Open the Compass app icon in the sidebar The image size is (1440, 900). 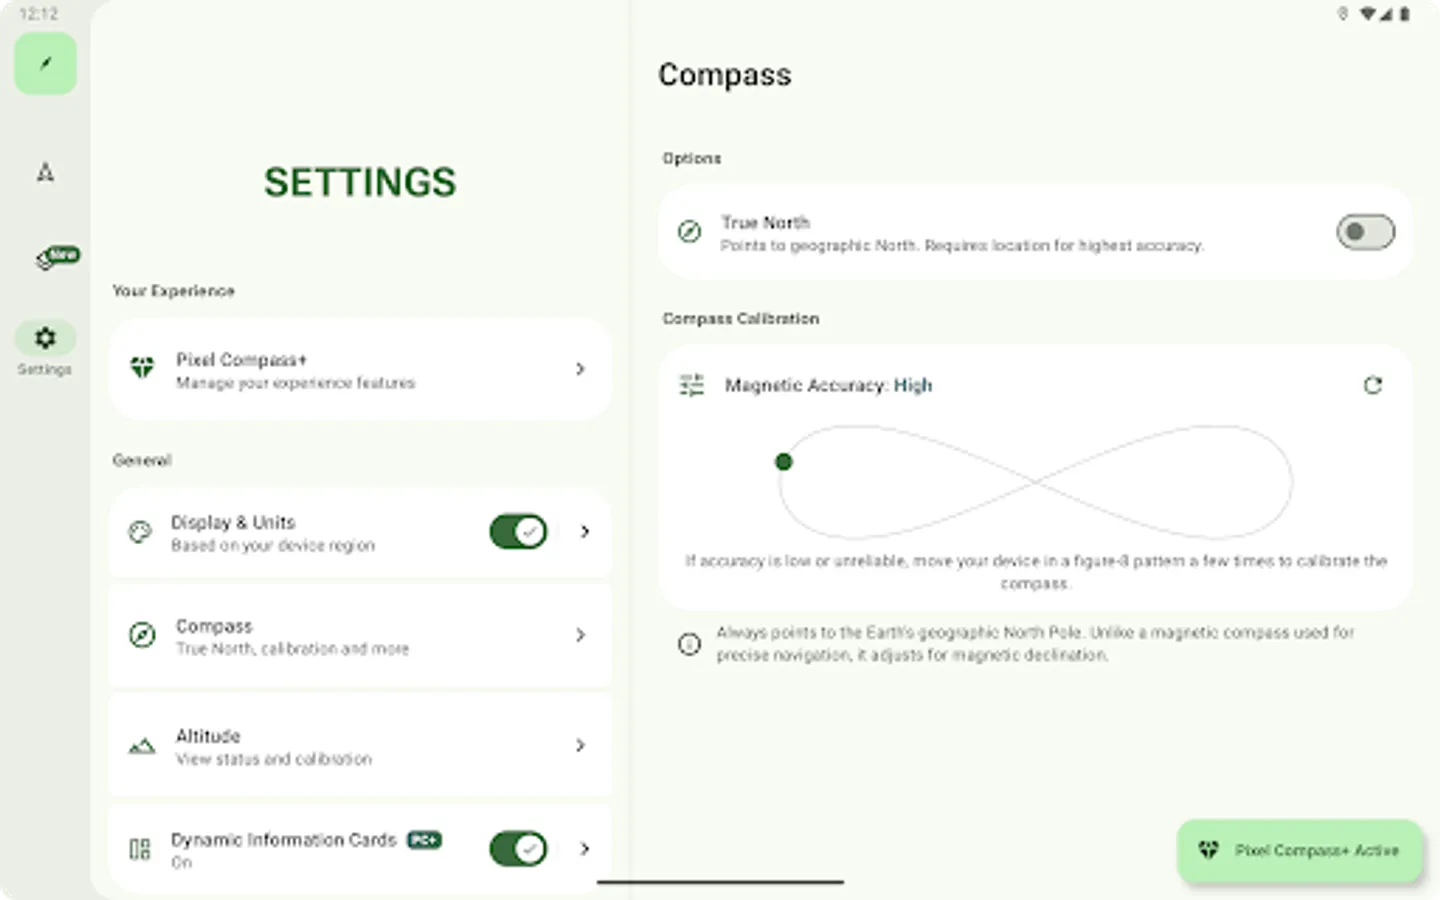[45, 63]
